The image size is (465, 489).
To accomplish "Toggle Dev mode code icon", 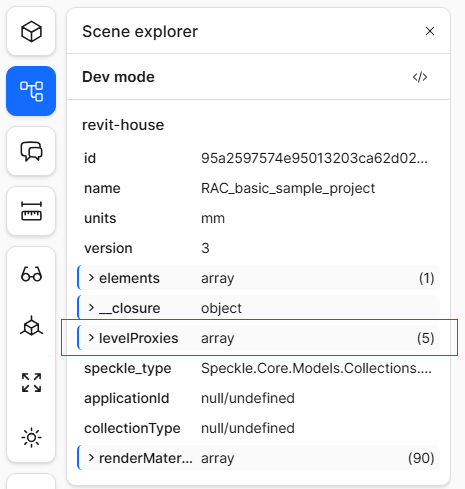I will tap(420, 77).
